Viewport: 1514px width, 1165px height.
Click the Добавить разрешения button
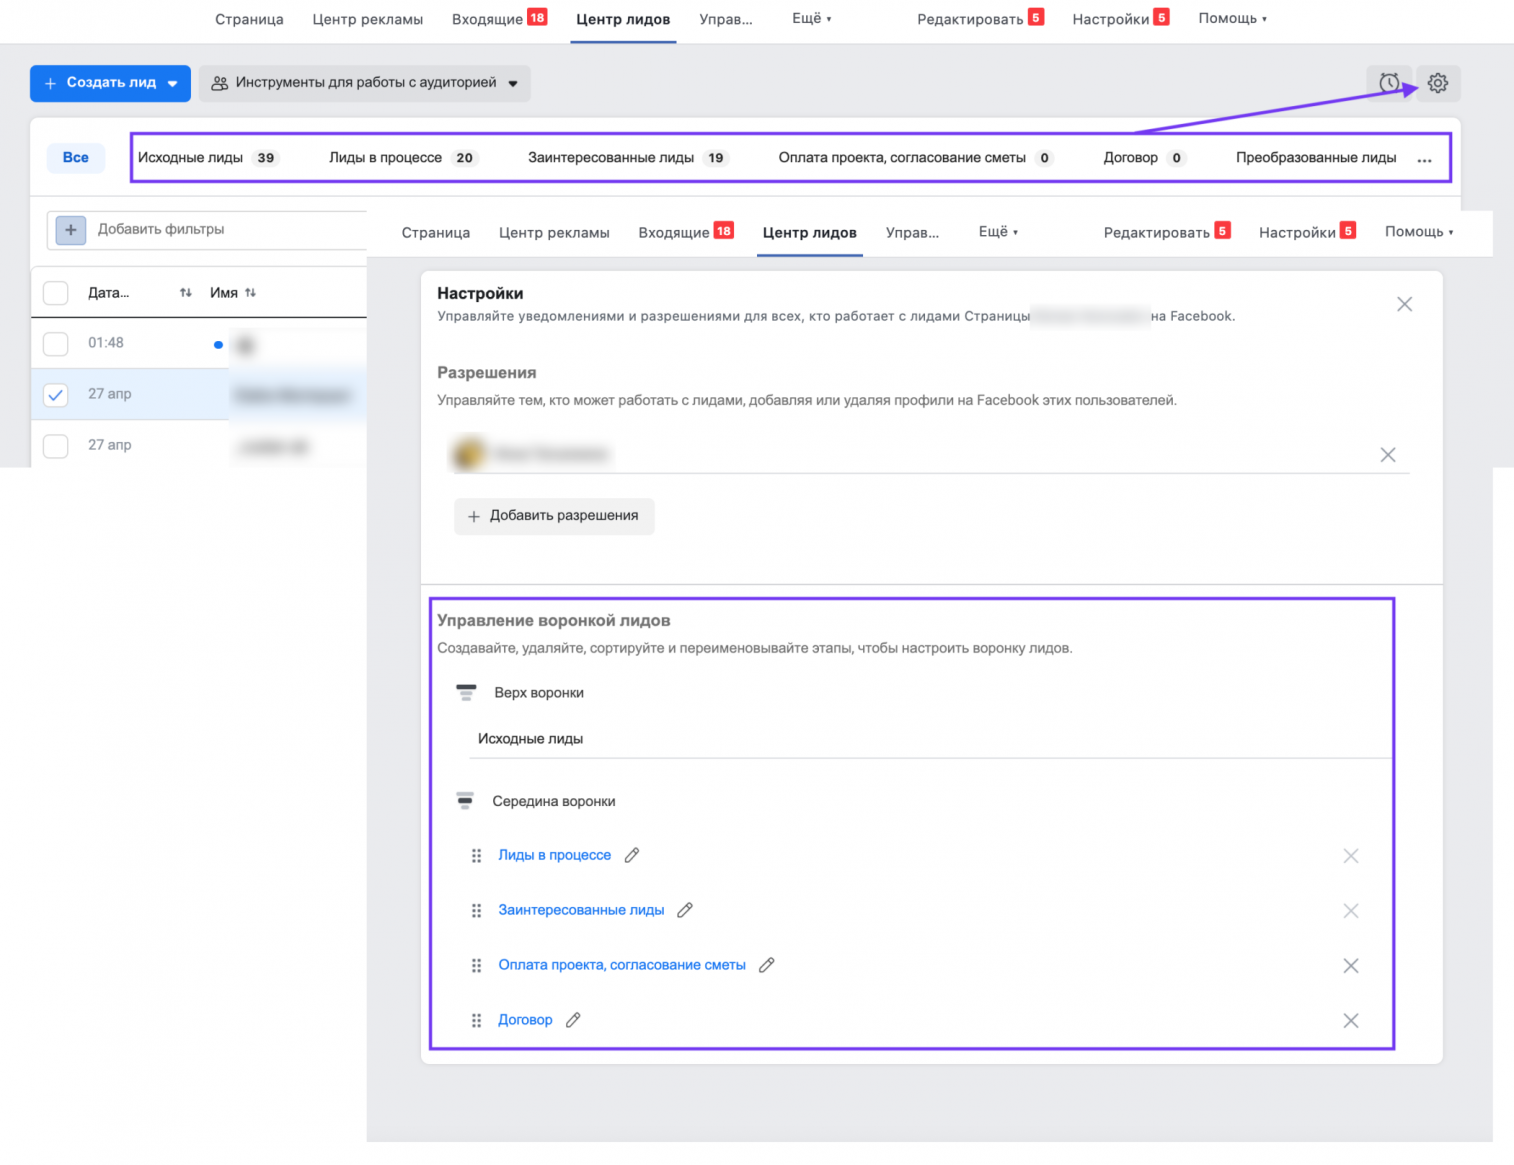coord(554,516)
